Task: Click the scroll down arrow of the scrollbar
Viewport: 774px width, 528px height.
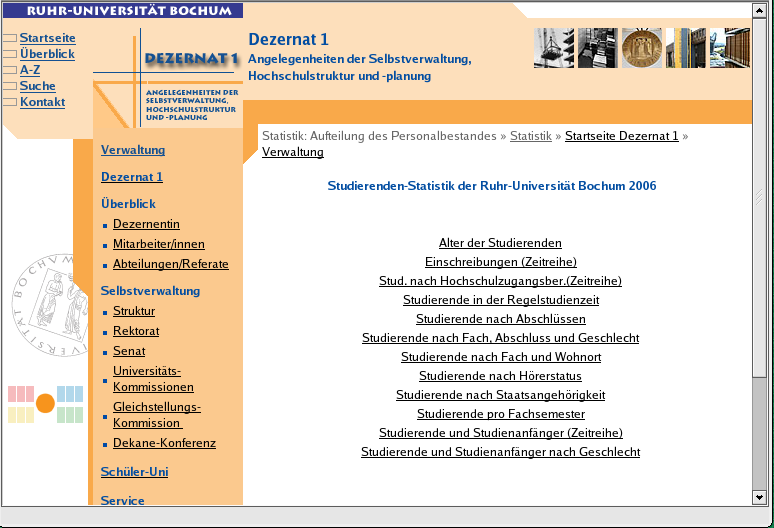Action: (759, 497)
